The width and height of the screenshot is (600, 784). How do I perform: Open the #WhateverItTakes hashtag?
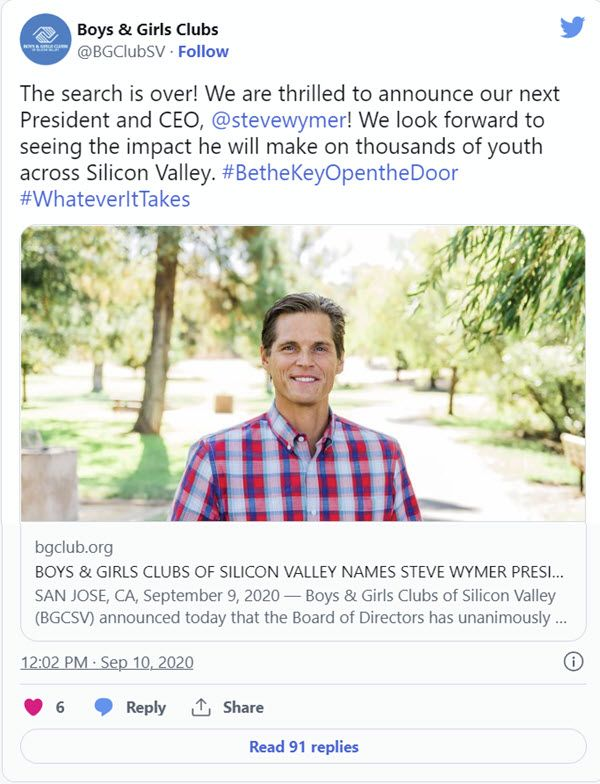(105, 199)
